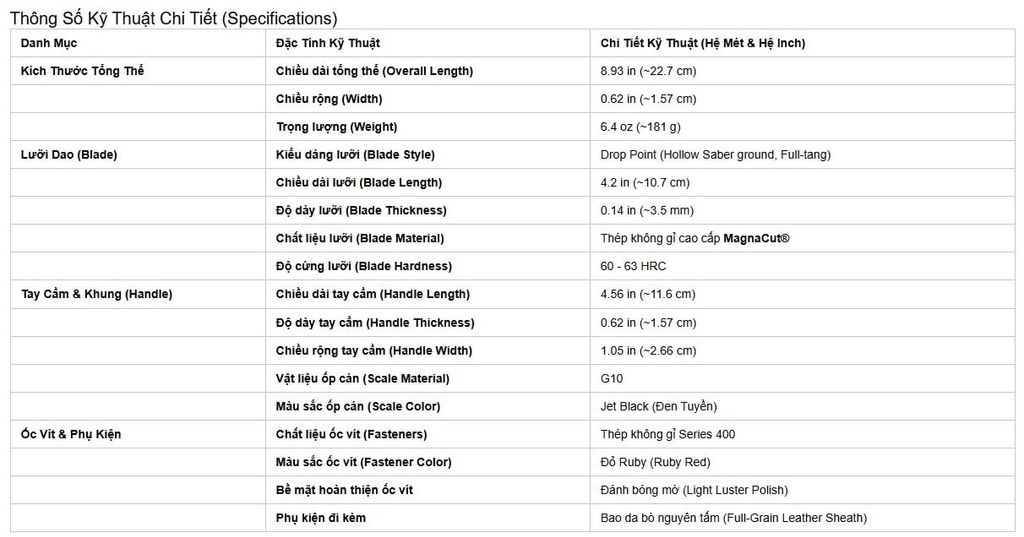Click the Specifications heading text

(173, 18)
